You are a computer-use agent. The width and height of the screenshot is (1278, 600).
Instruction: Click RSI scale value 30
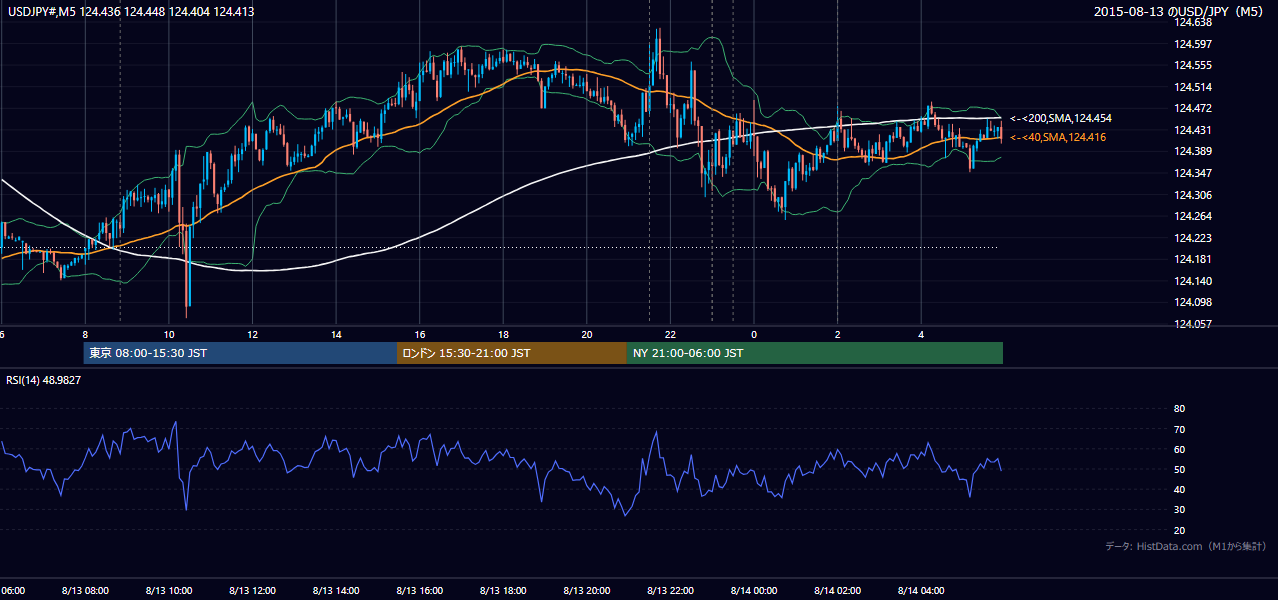click(x=1179, y=509)
